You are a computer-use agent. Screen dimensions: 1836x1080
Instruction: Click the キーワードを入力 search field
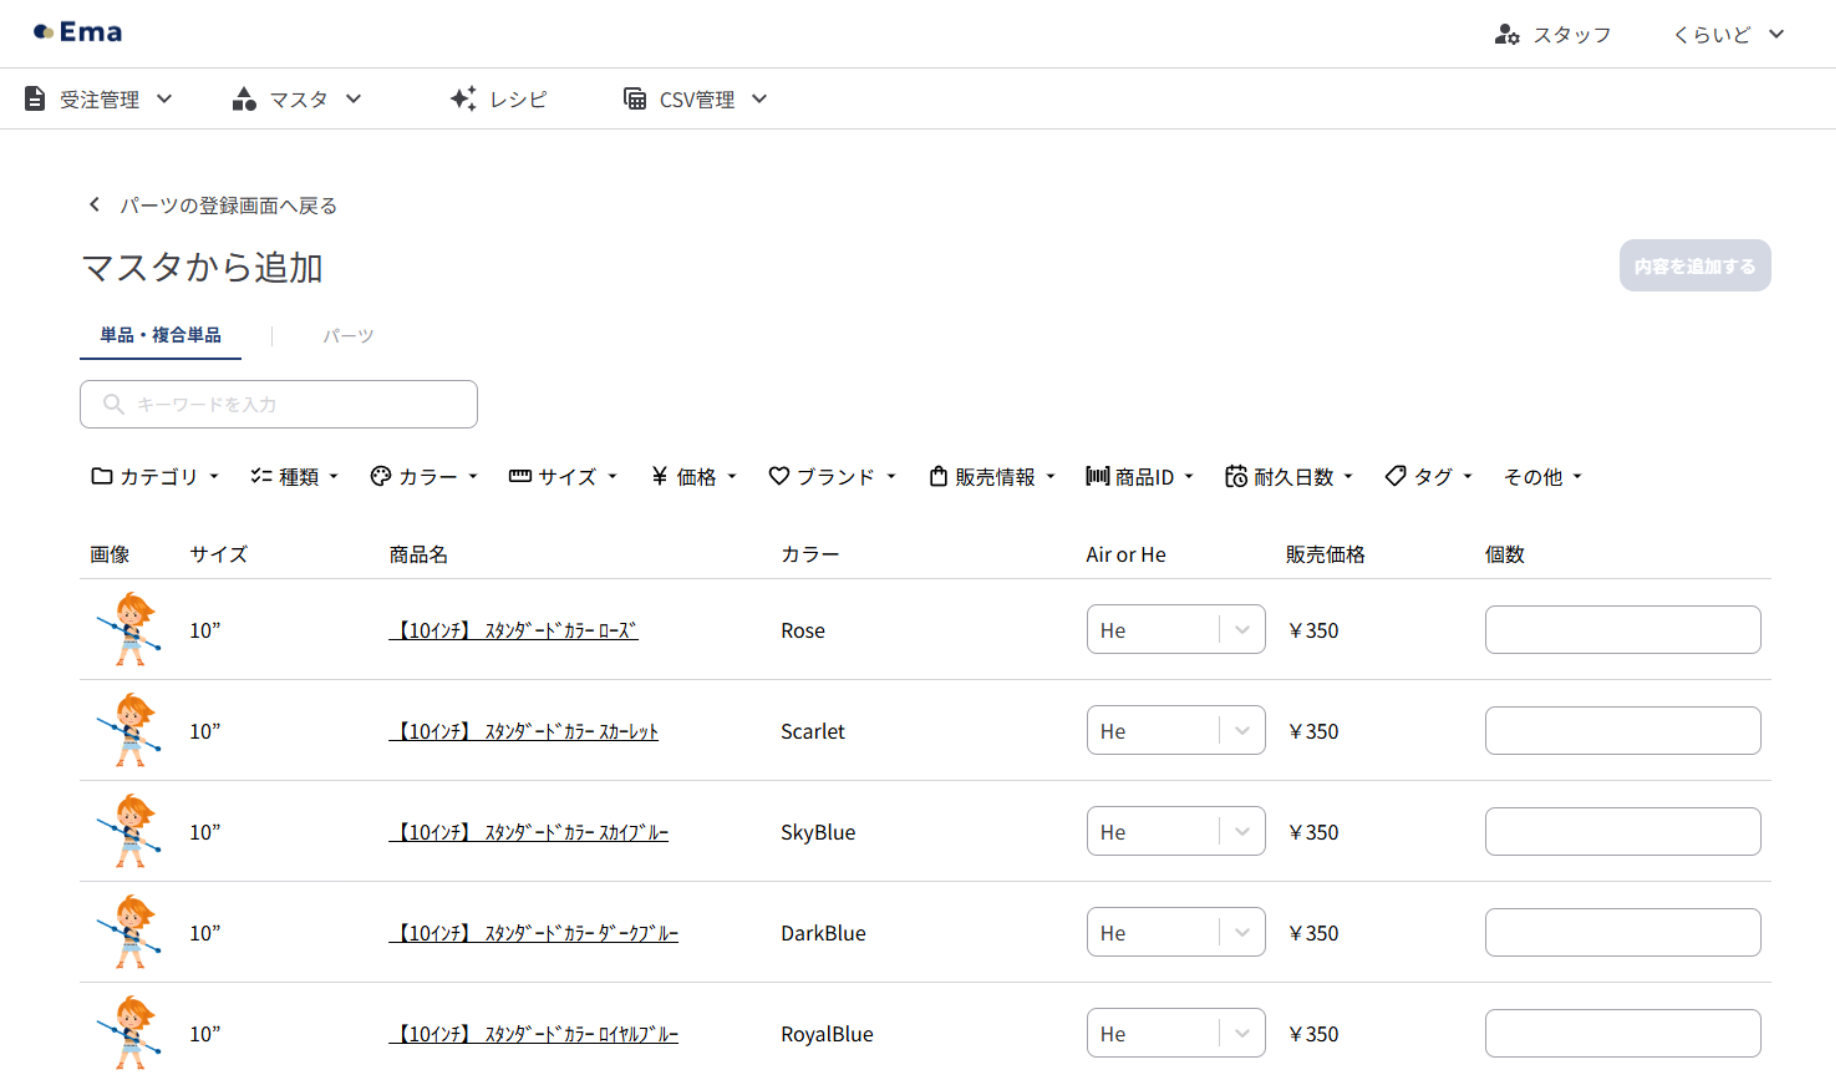(x=279, y=404)
